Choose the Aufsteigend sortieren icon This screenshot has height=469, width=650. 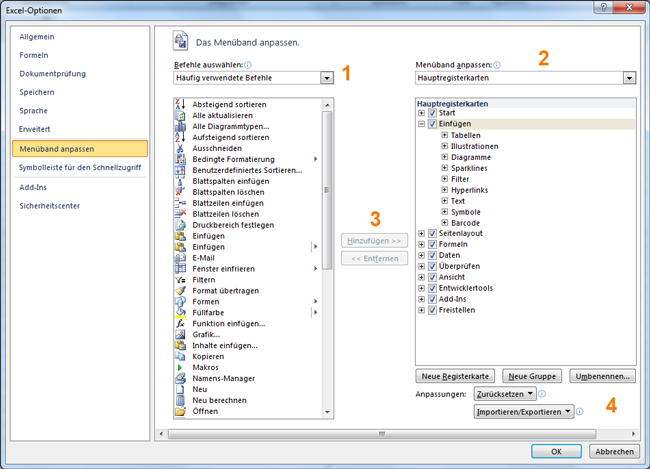[x=180, y=137]
